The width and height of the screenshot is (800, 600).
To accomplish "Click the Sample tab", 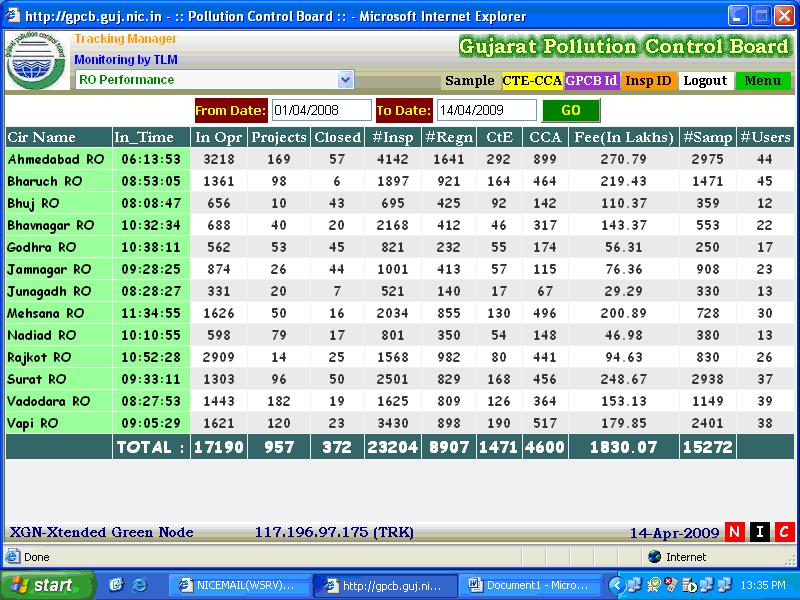I will click(469, 81).
